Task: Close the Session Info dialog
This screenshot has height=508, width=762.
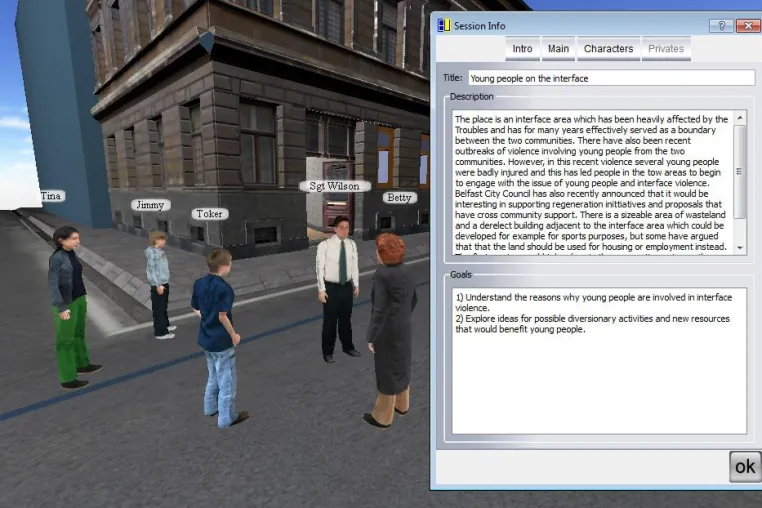Action: pyautogui.click(x=748, y=26)
